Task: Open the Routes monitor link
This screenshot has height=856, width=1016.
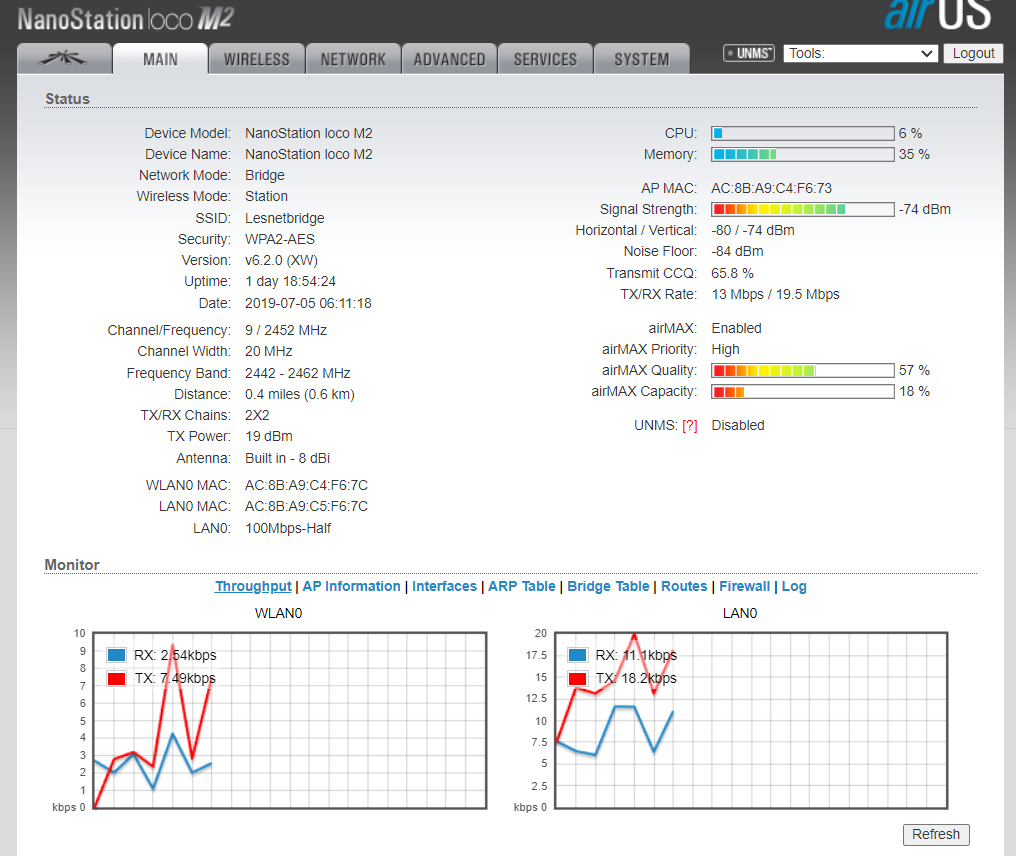Action: coord(684,586)
